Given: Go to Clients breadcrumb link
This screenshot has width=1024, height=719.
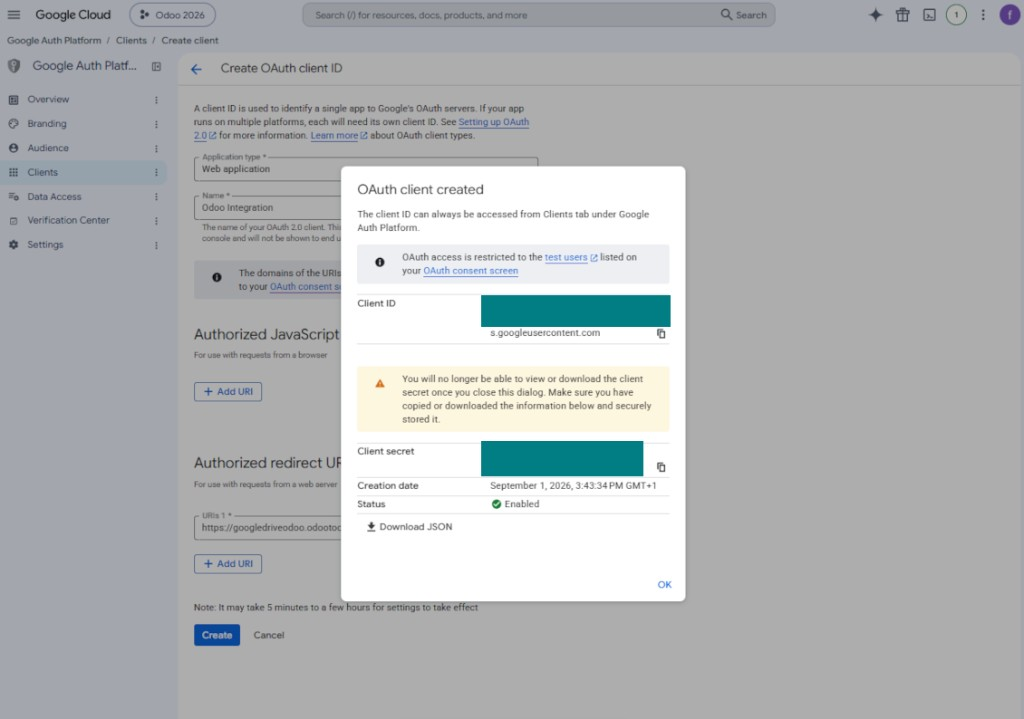Looking at the screenshot, I should (x=131, y=40).
